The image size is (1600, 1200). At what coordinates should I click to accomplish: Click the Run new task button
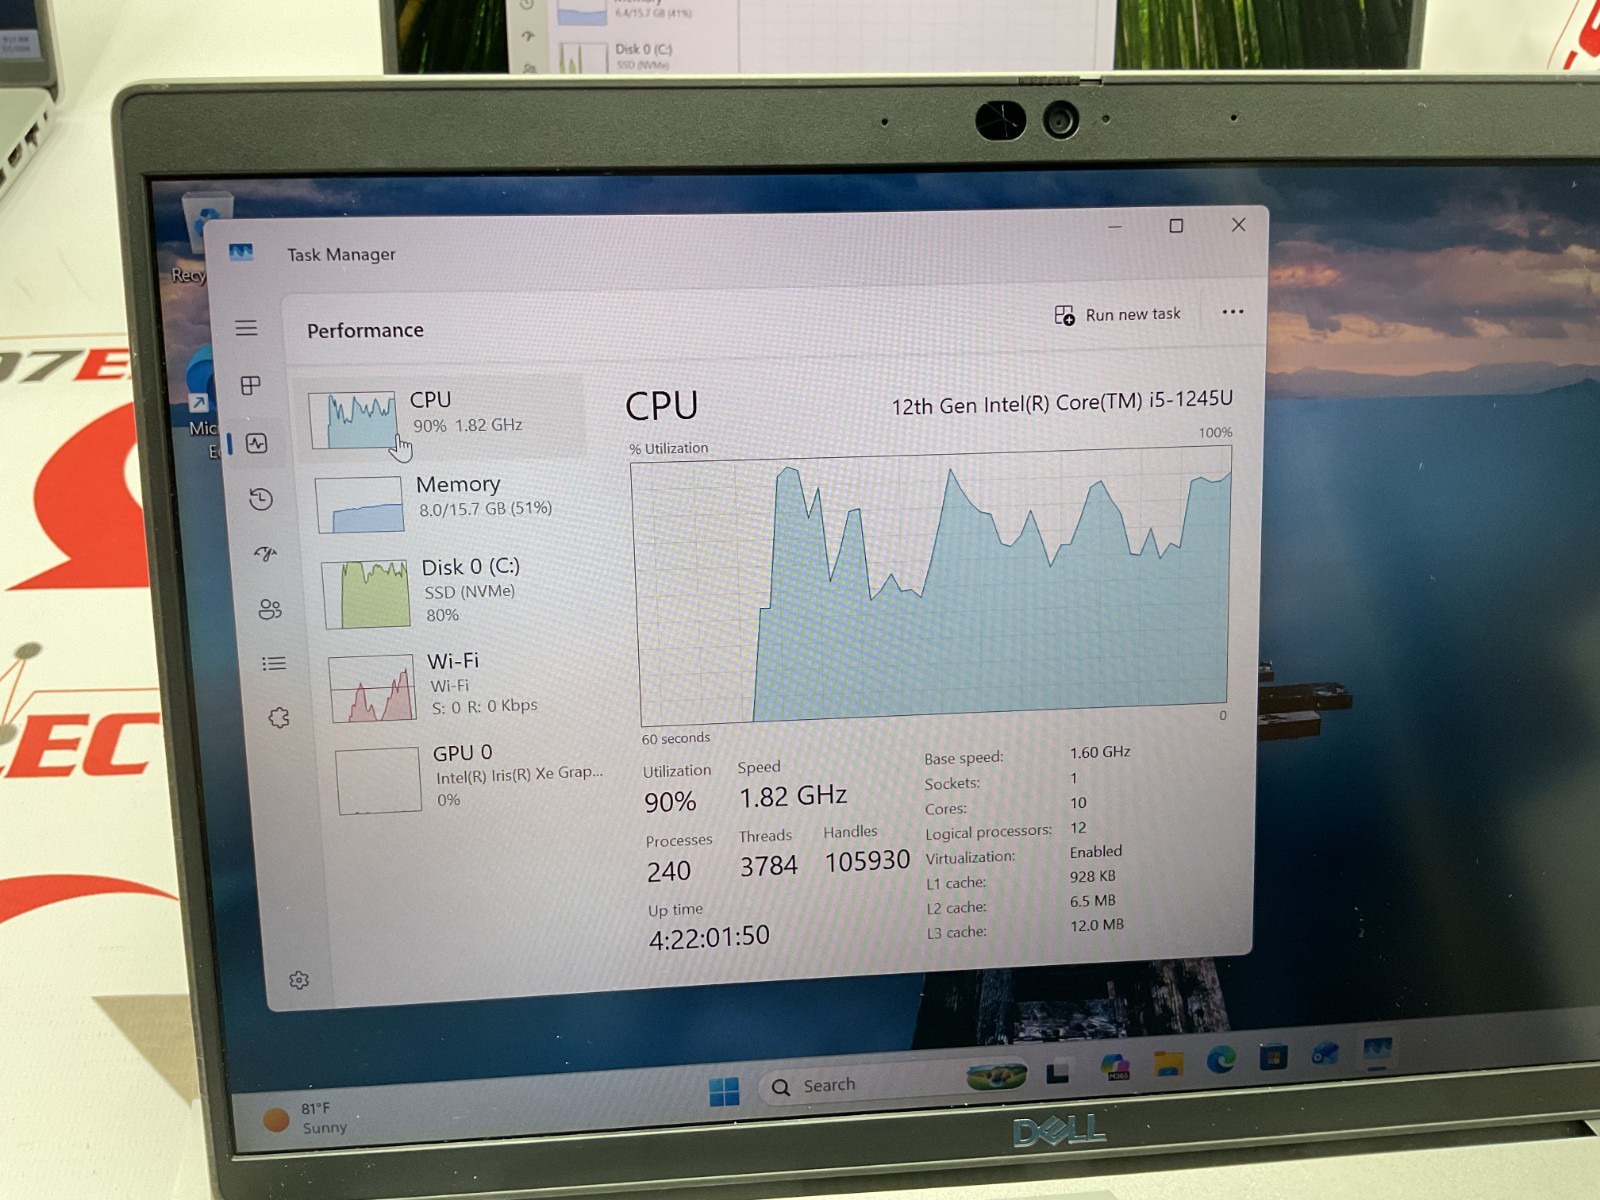(x=1117, y=315)
